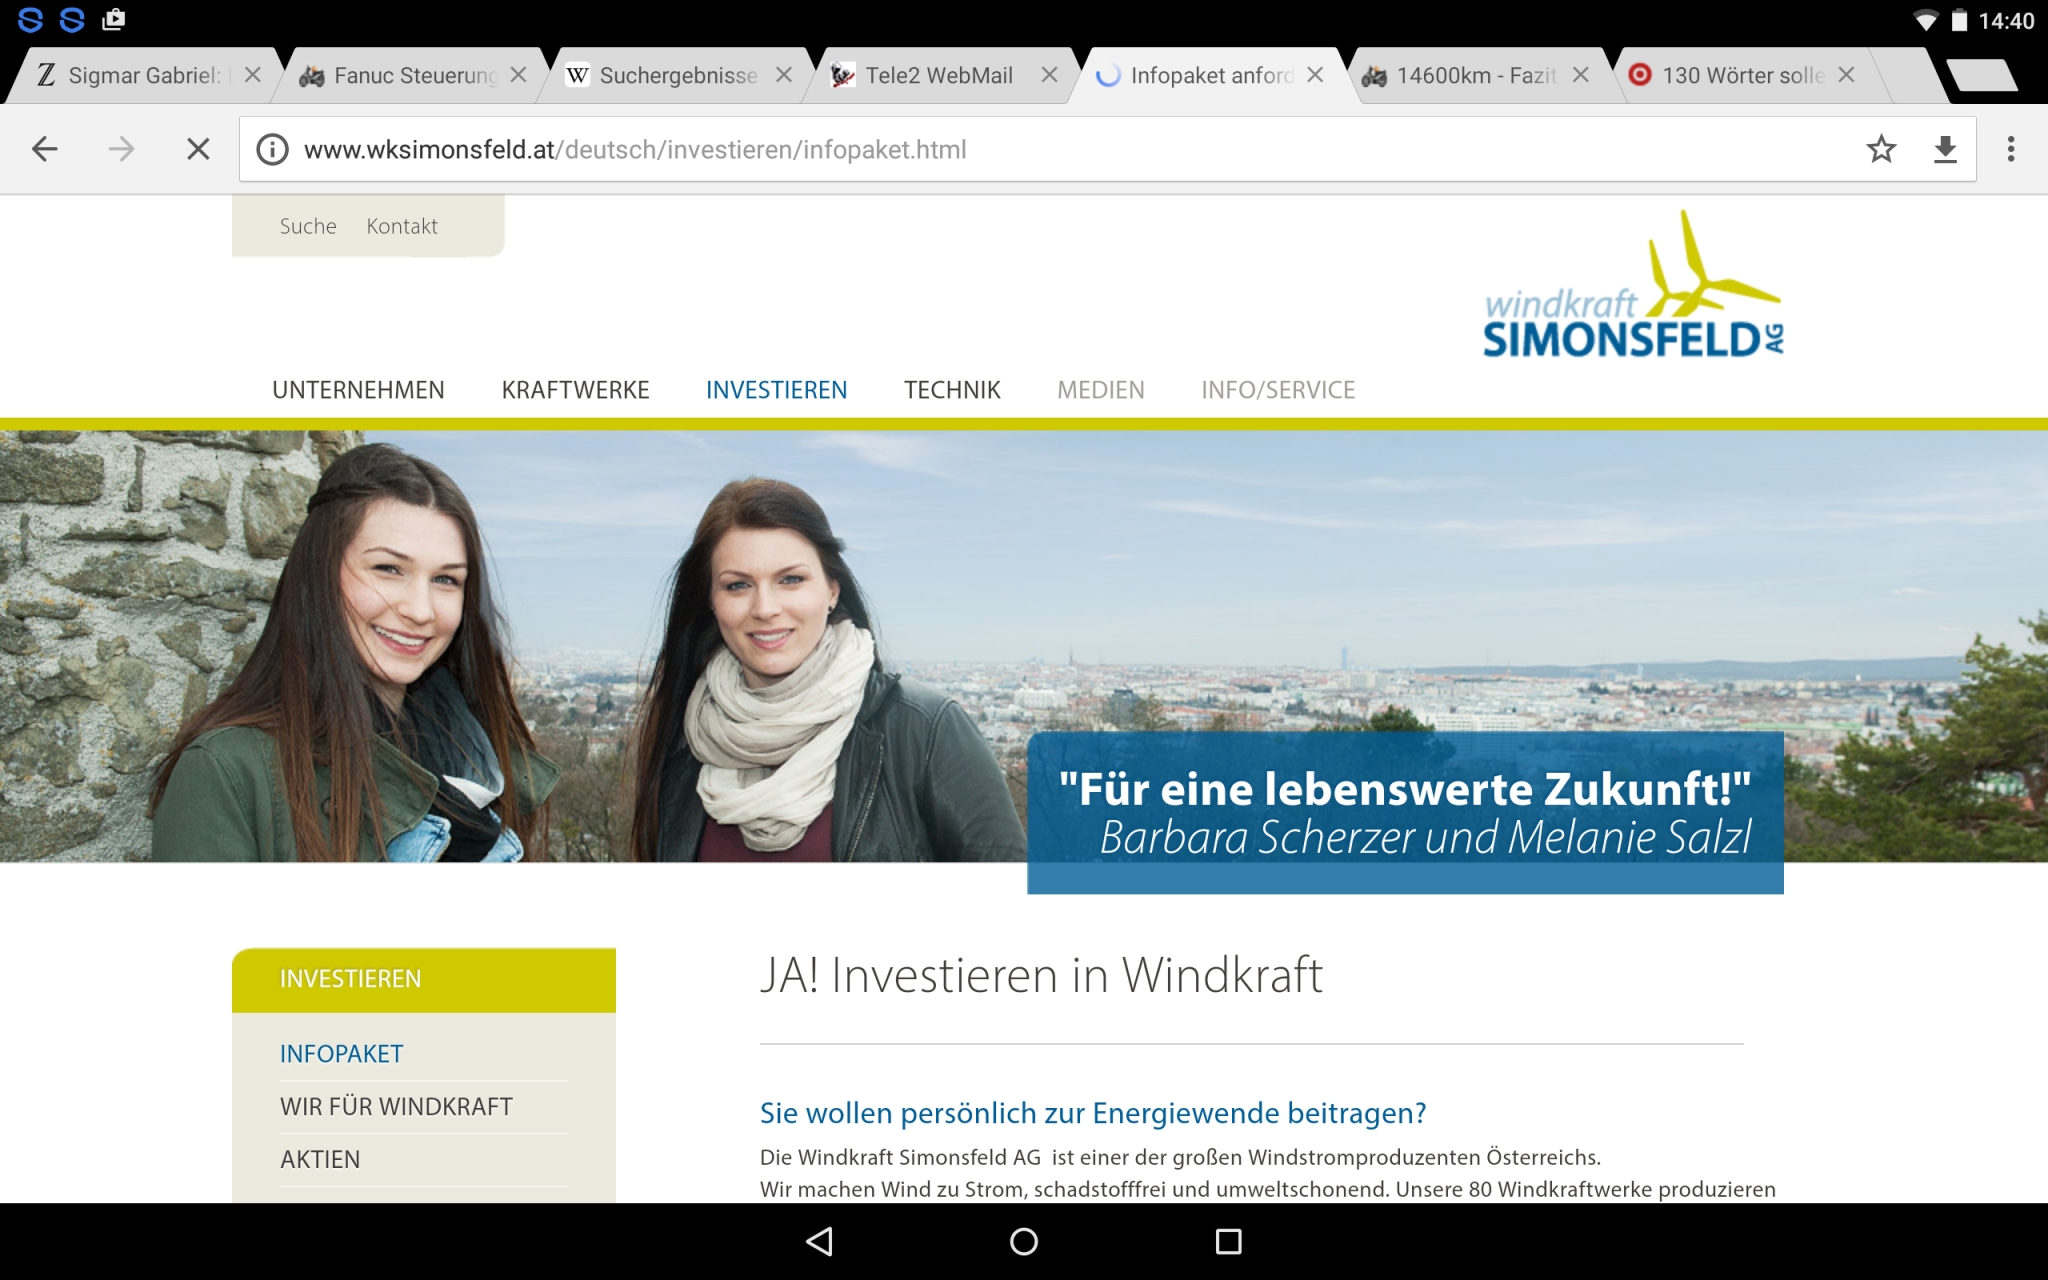Open the TECHNIK navigation menu
The height and width of the screenshot is (1280, 2048).
[952, 390]
